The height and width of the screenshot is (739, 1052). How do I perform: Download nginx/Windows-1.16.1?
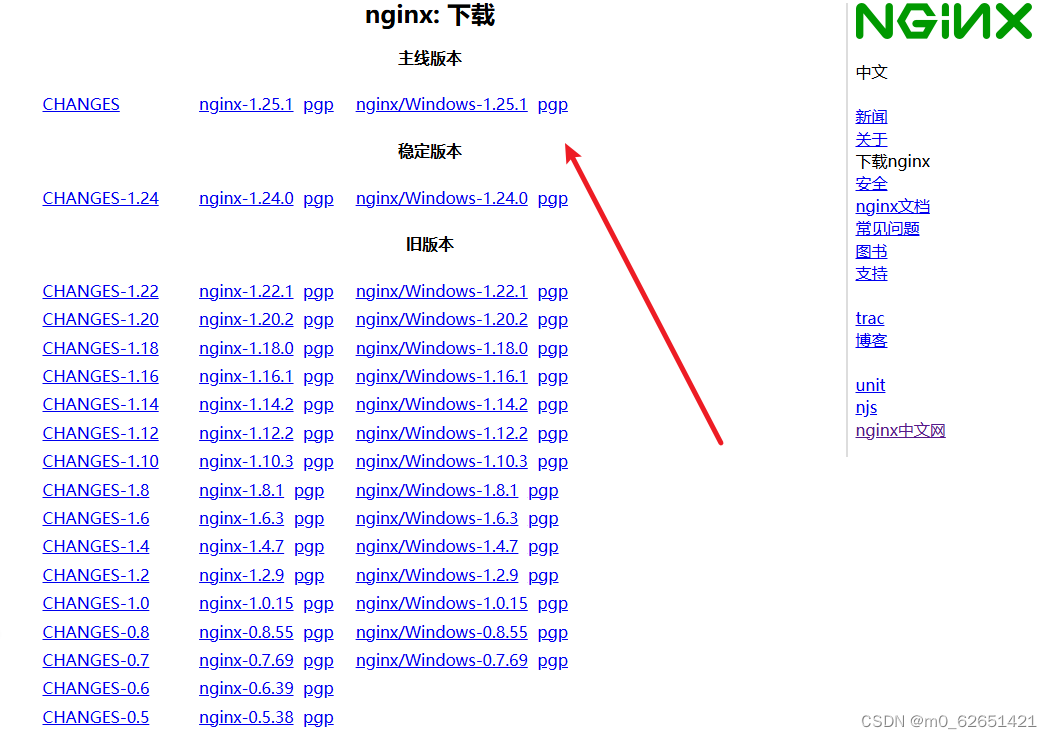click(441, 377)
